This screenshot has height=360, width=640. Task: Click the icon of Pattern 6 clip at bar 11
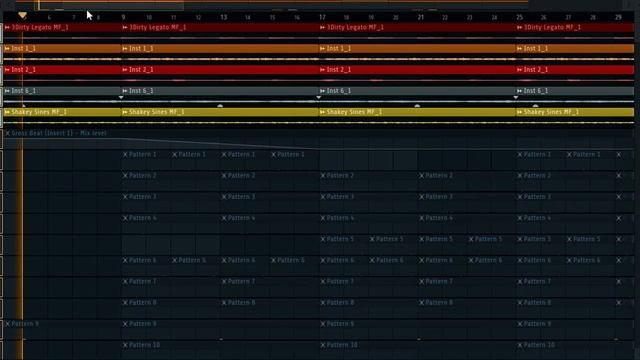coord(175,260)
